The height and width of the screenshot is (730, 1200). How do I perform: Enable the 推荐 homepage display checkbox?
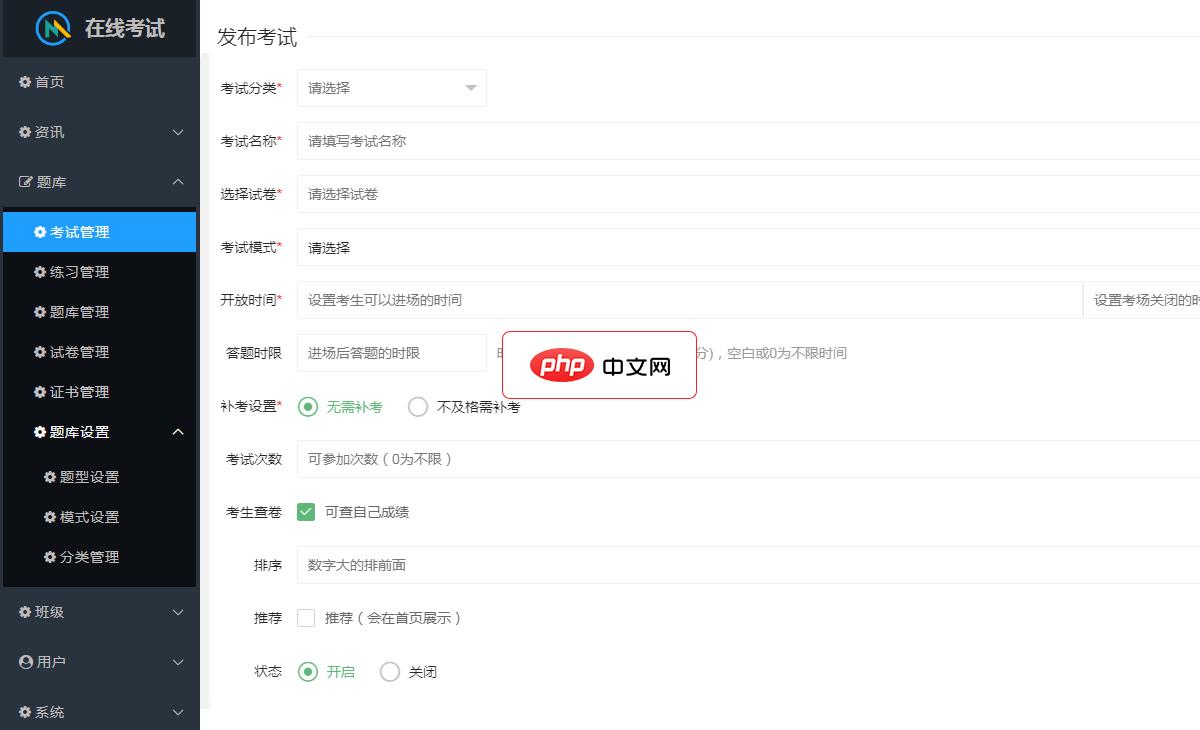(x=306, y=618)
